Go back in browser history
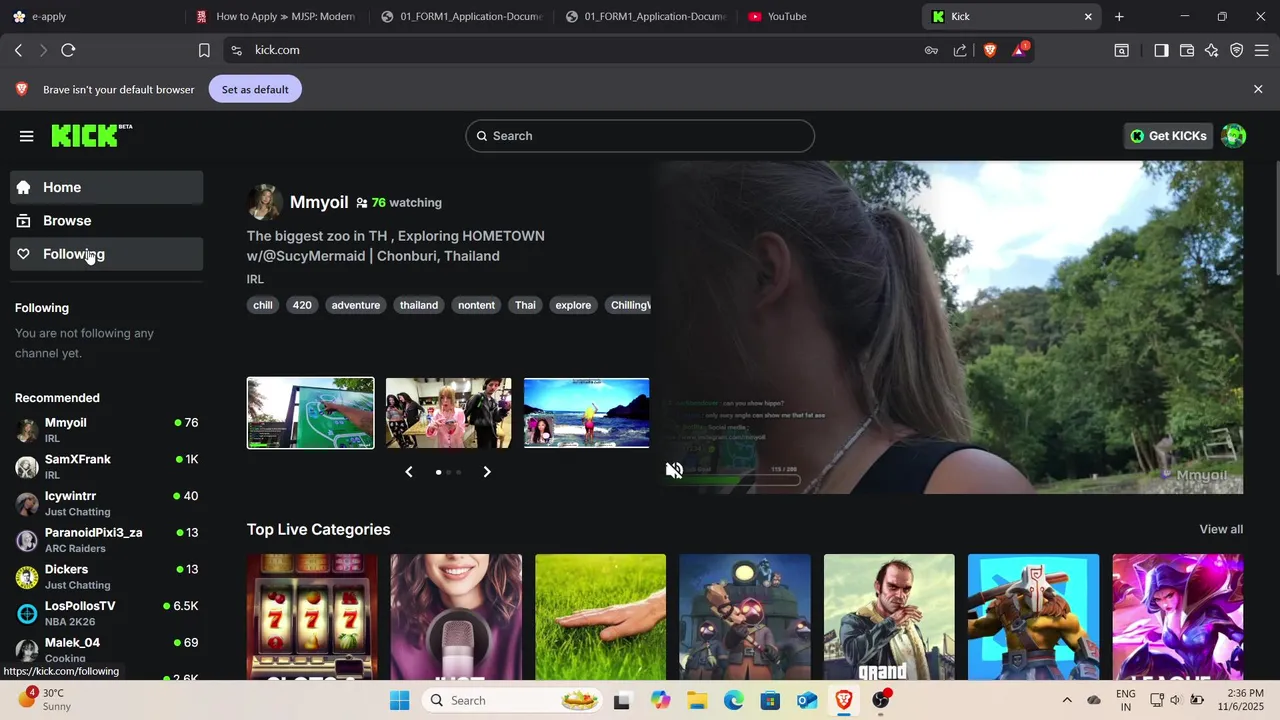Image resolution: width=1280 pixels, height=720 pixels. [18, 50]
